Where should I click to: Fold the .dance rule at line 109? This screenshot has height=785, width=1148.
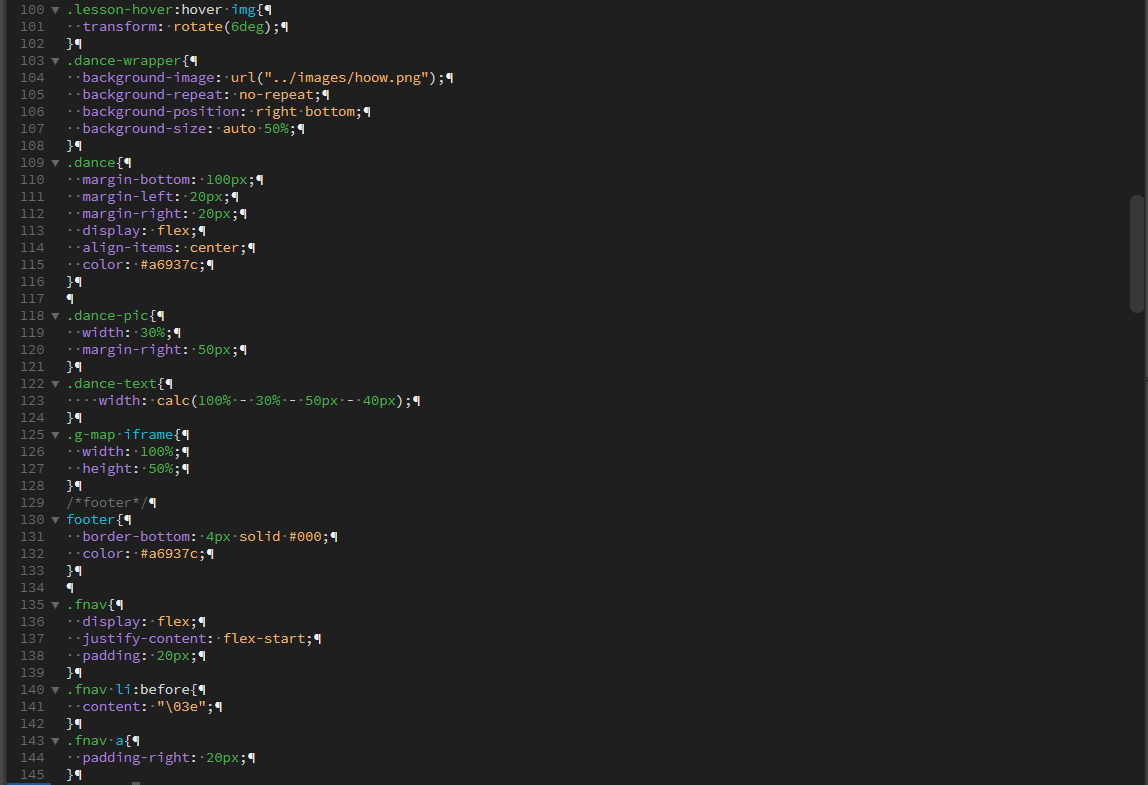coord(55,163)
